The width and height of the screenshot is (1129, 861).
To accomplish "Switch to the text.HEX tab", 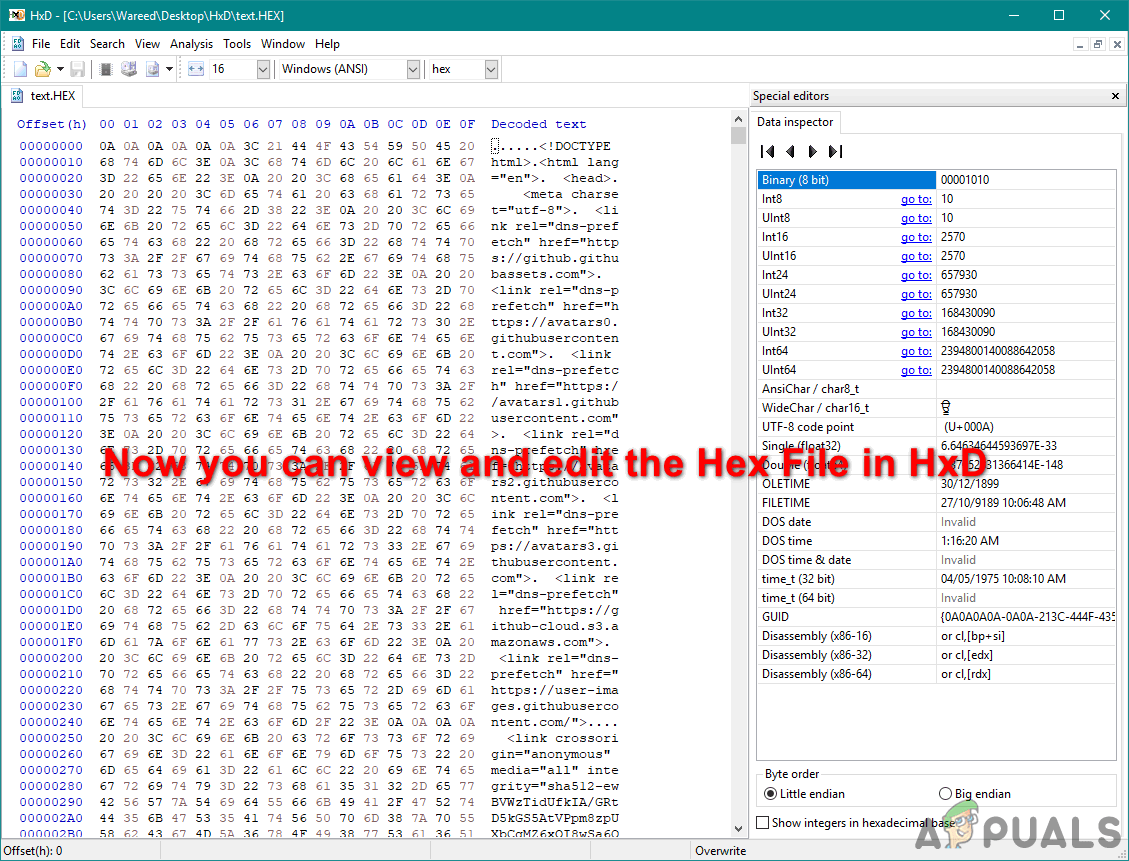I will click(x=51, y=96).
